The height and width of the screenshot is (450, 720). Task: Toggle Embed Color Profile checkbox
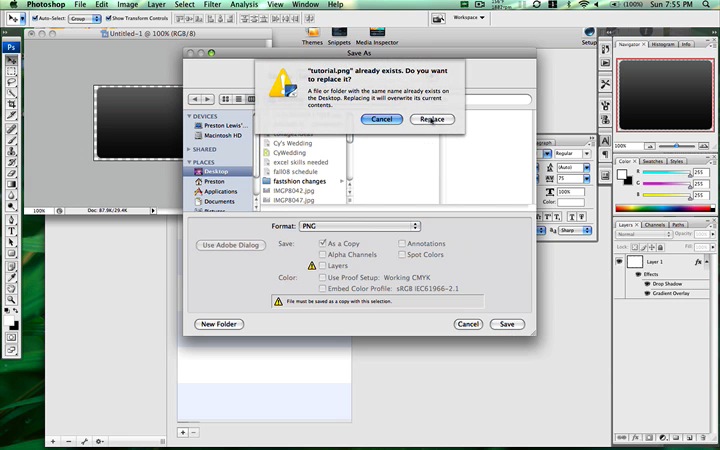pyautogui.click(x=322, y=288)
